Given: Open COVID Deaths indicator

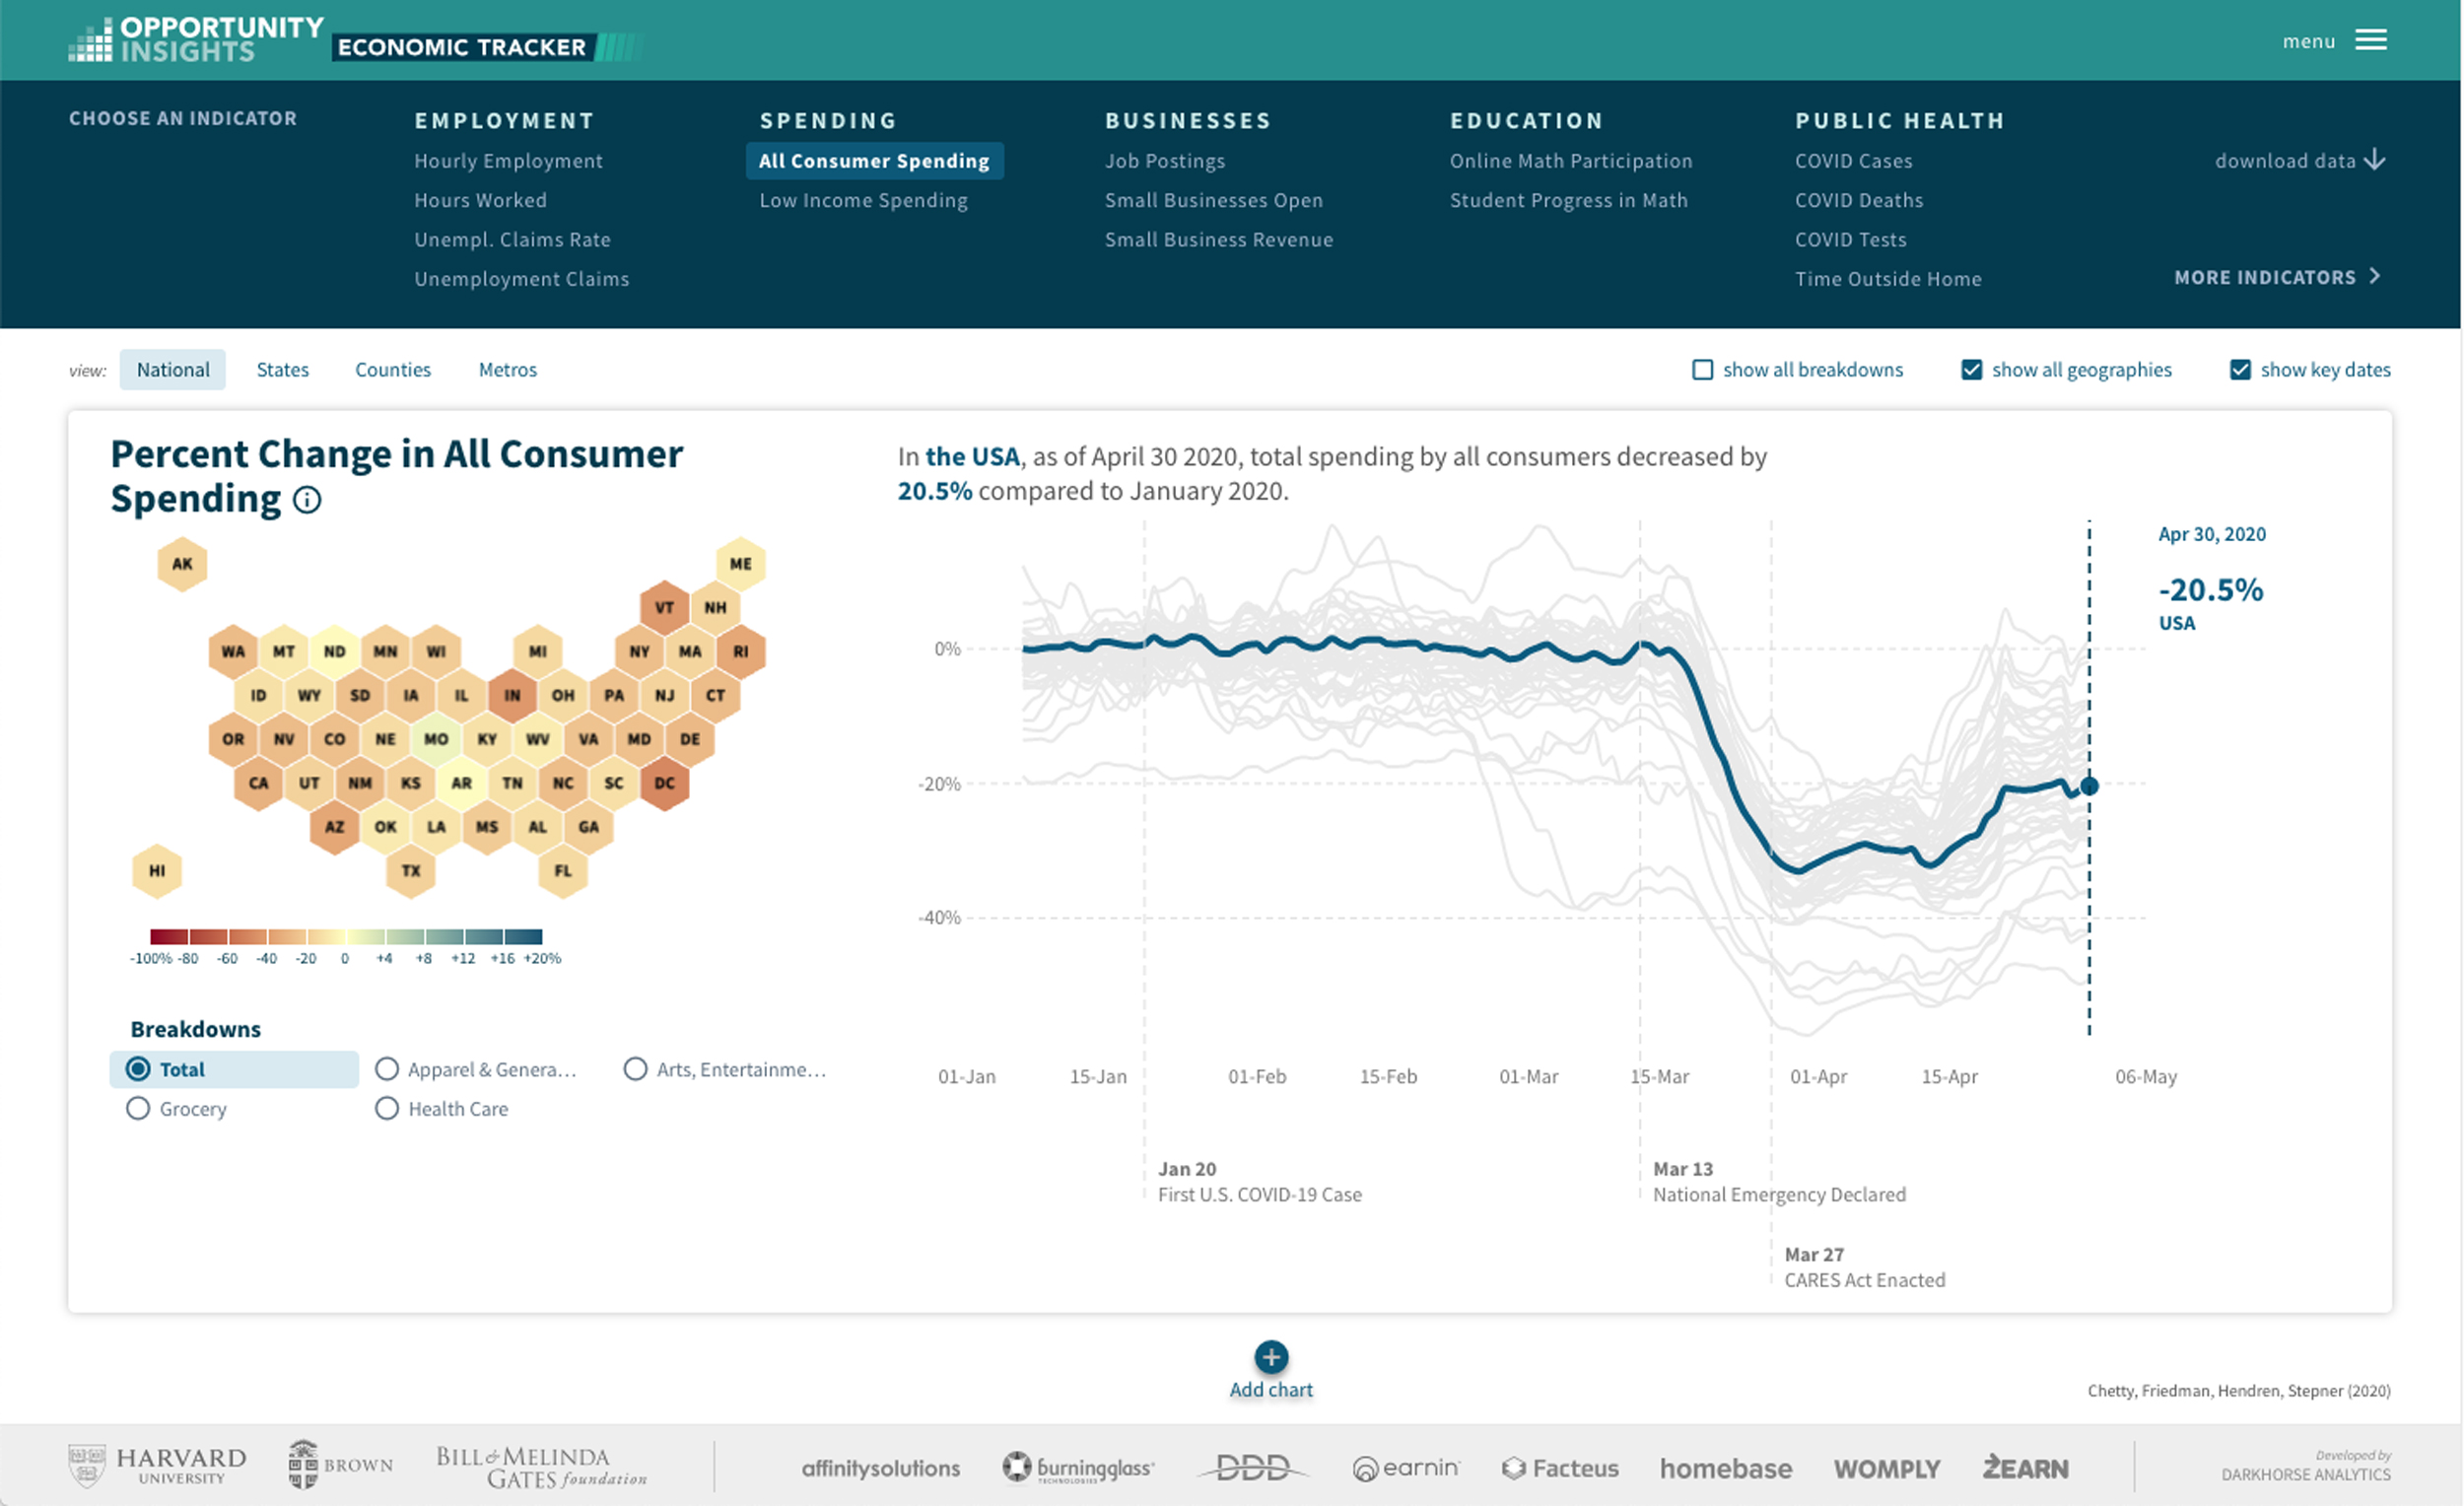Looking at the screenshot, I should click(x=1858, y=200).
